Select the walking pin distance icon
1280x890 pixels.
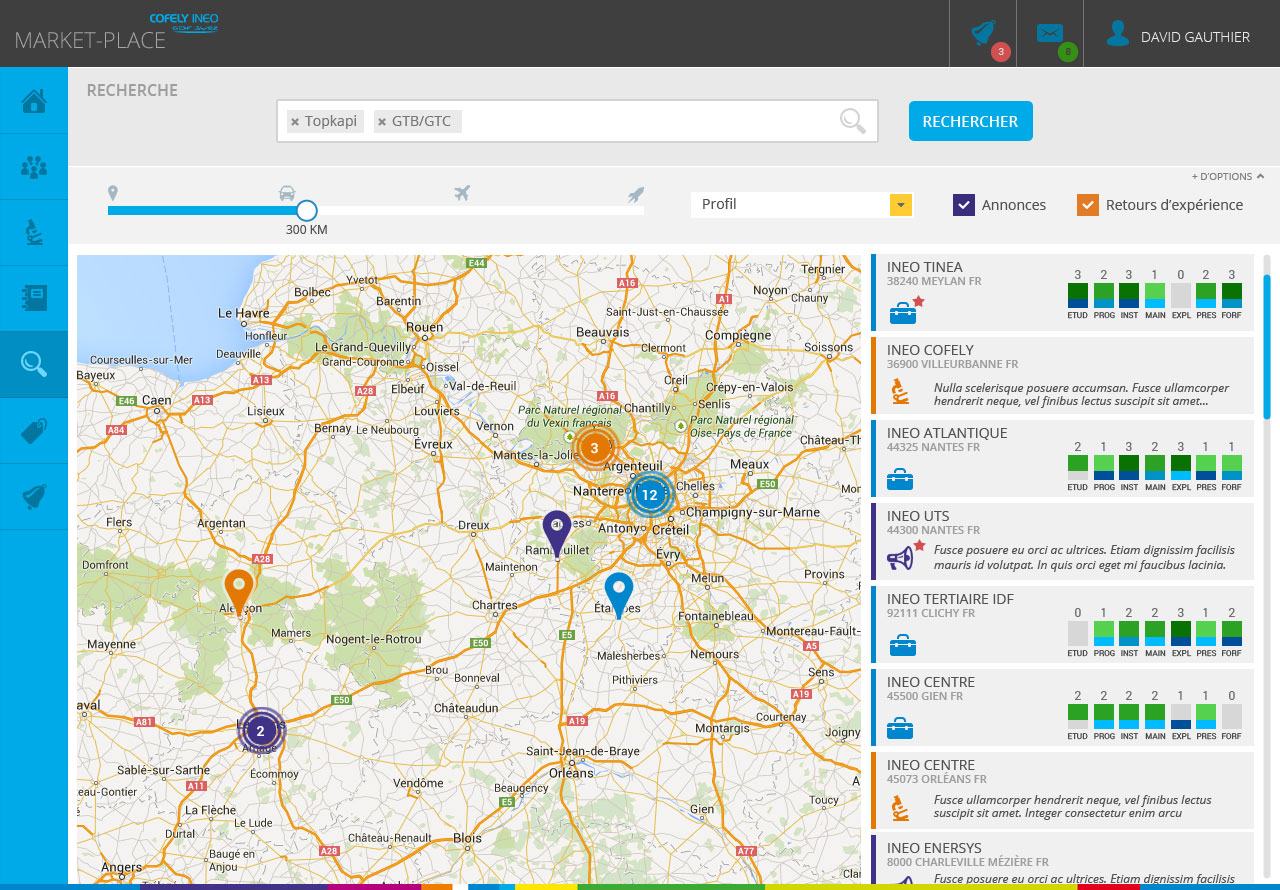coord(113,193)
